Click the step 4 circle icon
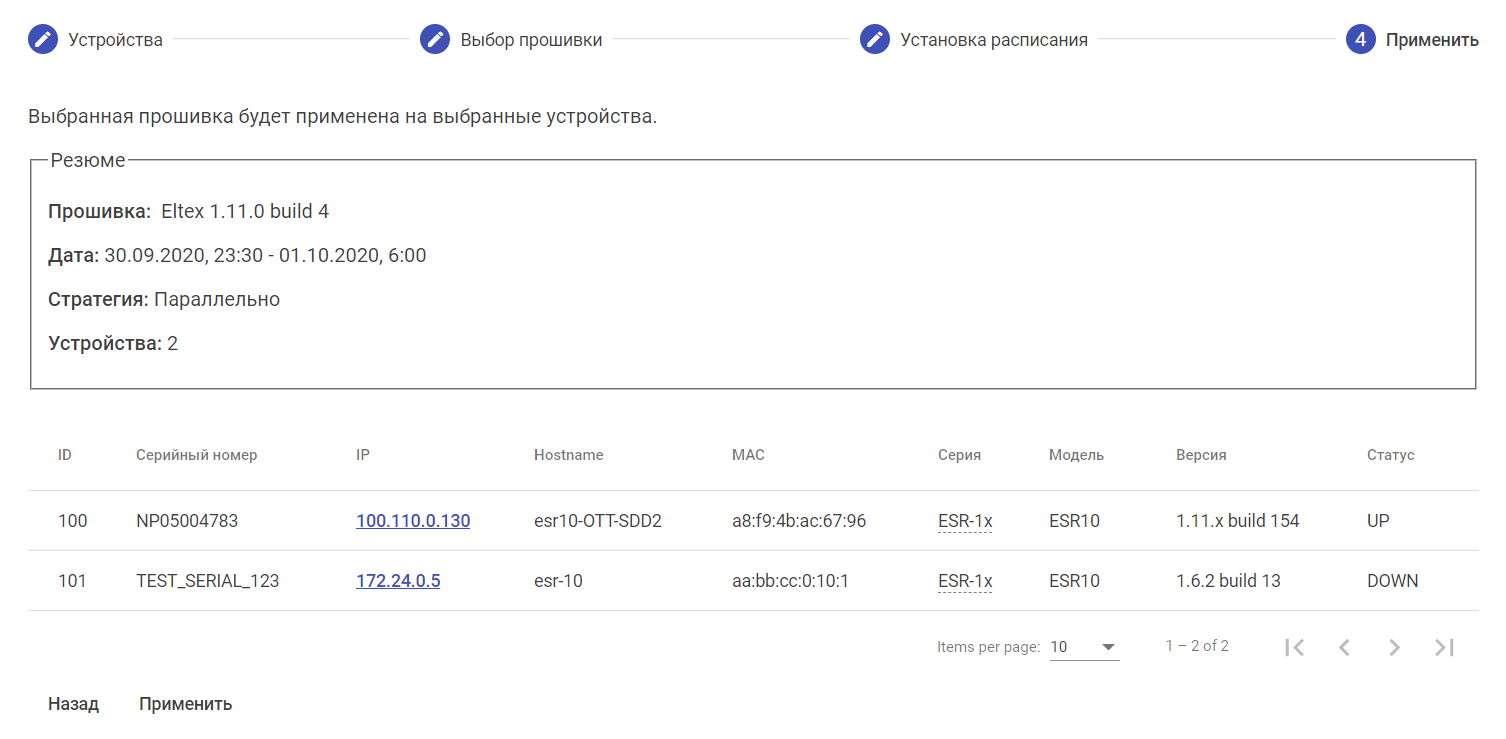This screenshot has width=1506, height=739. click(1361, 40)
